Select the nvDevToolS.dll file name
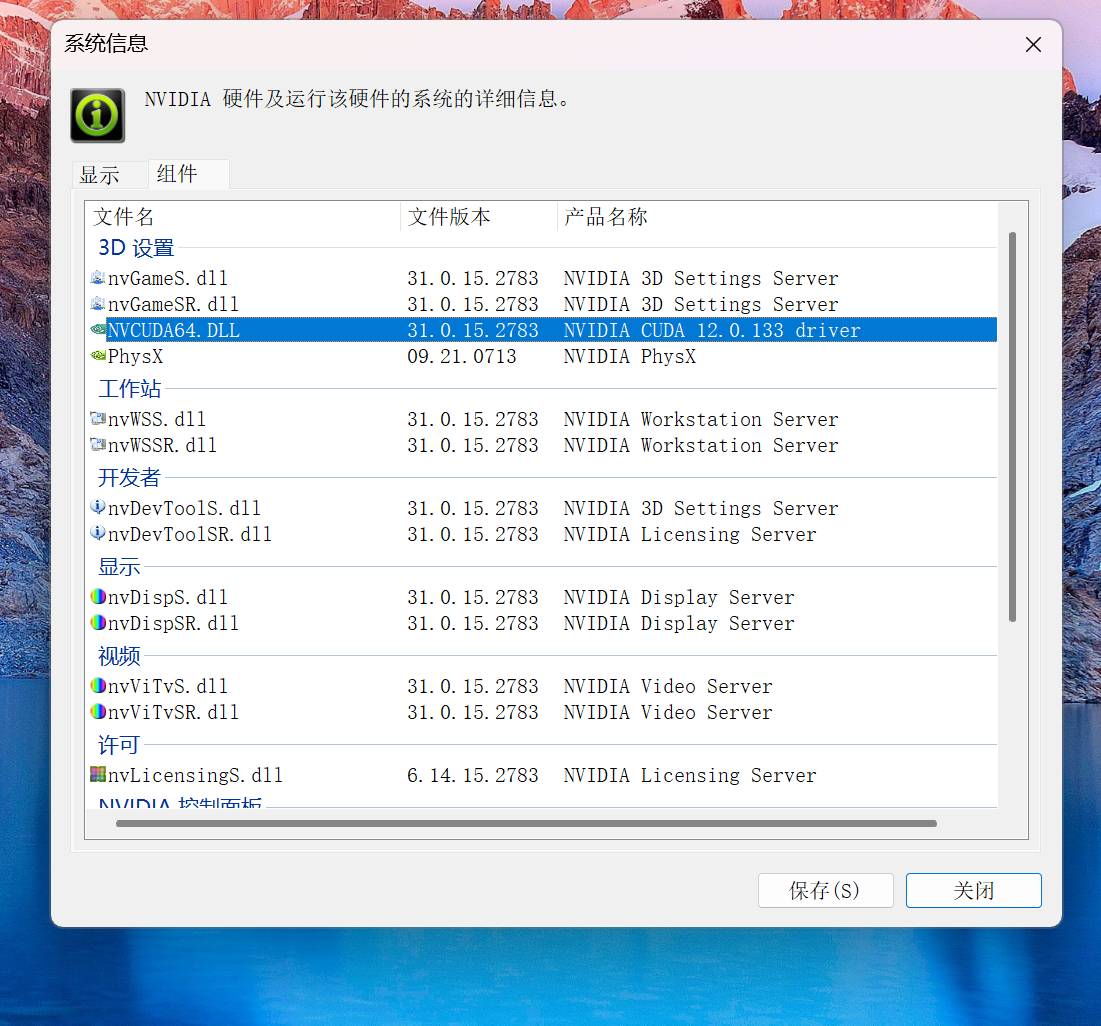The image size is (1101, 1026). tap(184, 508)
